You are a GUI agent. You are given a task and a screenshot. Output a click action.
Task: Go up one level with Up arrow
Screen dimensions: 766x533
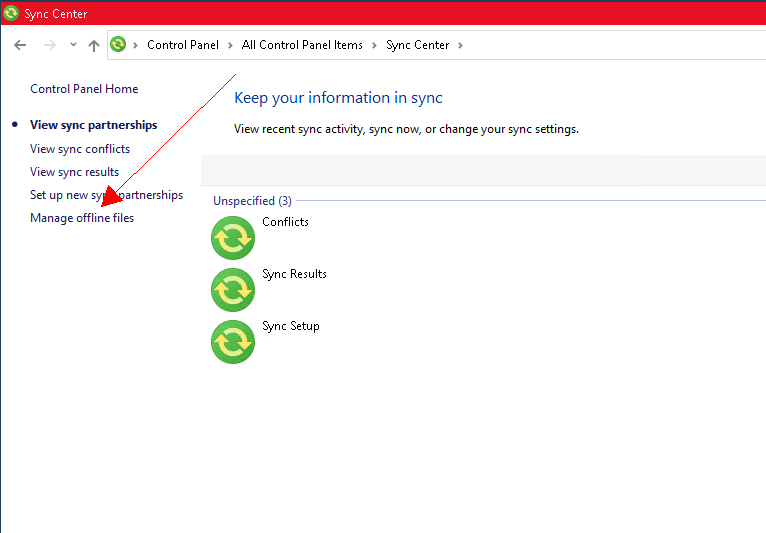click(x=94, y=45)
